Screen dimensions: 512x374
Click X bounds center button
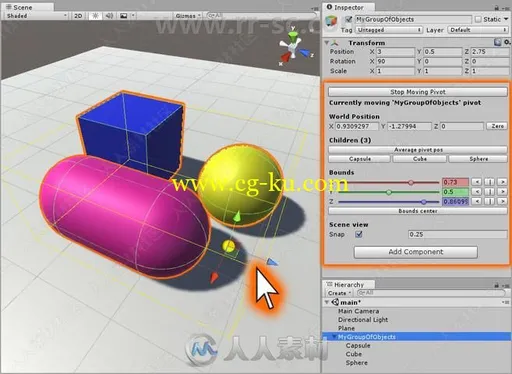(x=489, y=182)
